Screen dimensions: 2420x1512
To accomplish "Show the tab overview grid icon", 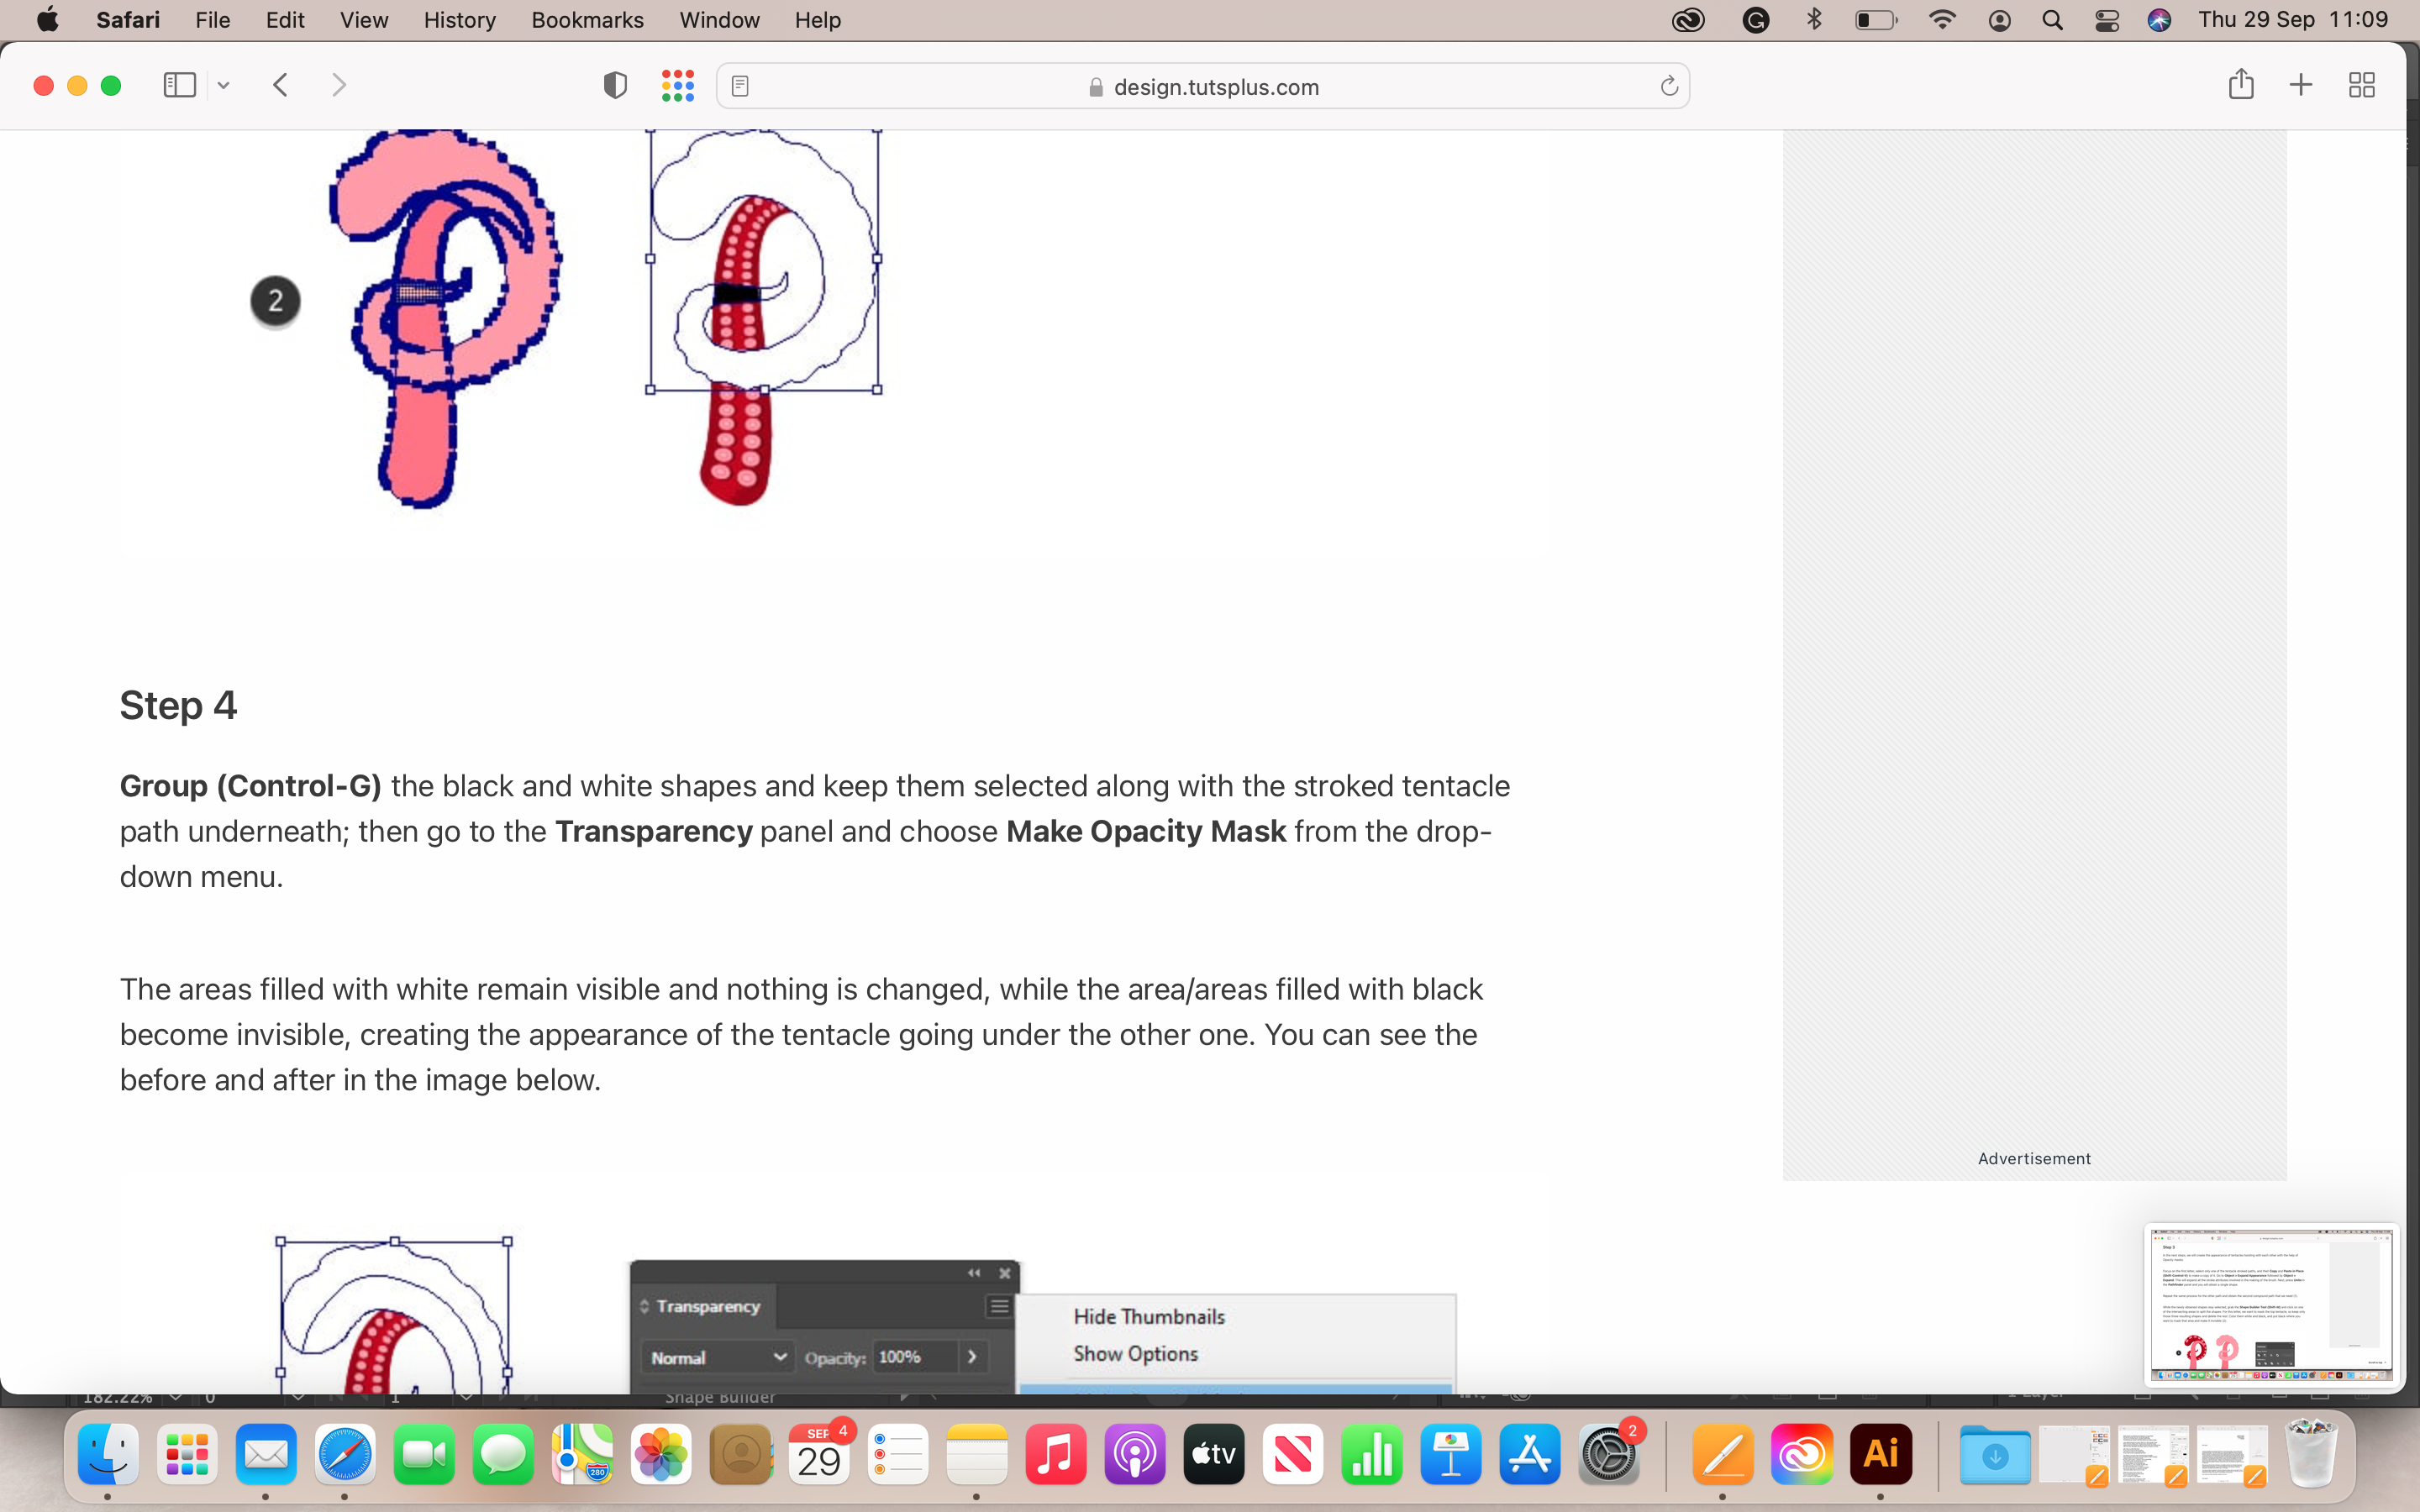I will [x=2362, y=86].
